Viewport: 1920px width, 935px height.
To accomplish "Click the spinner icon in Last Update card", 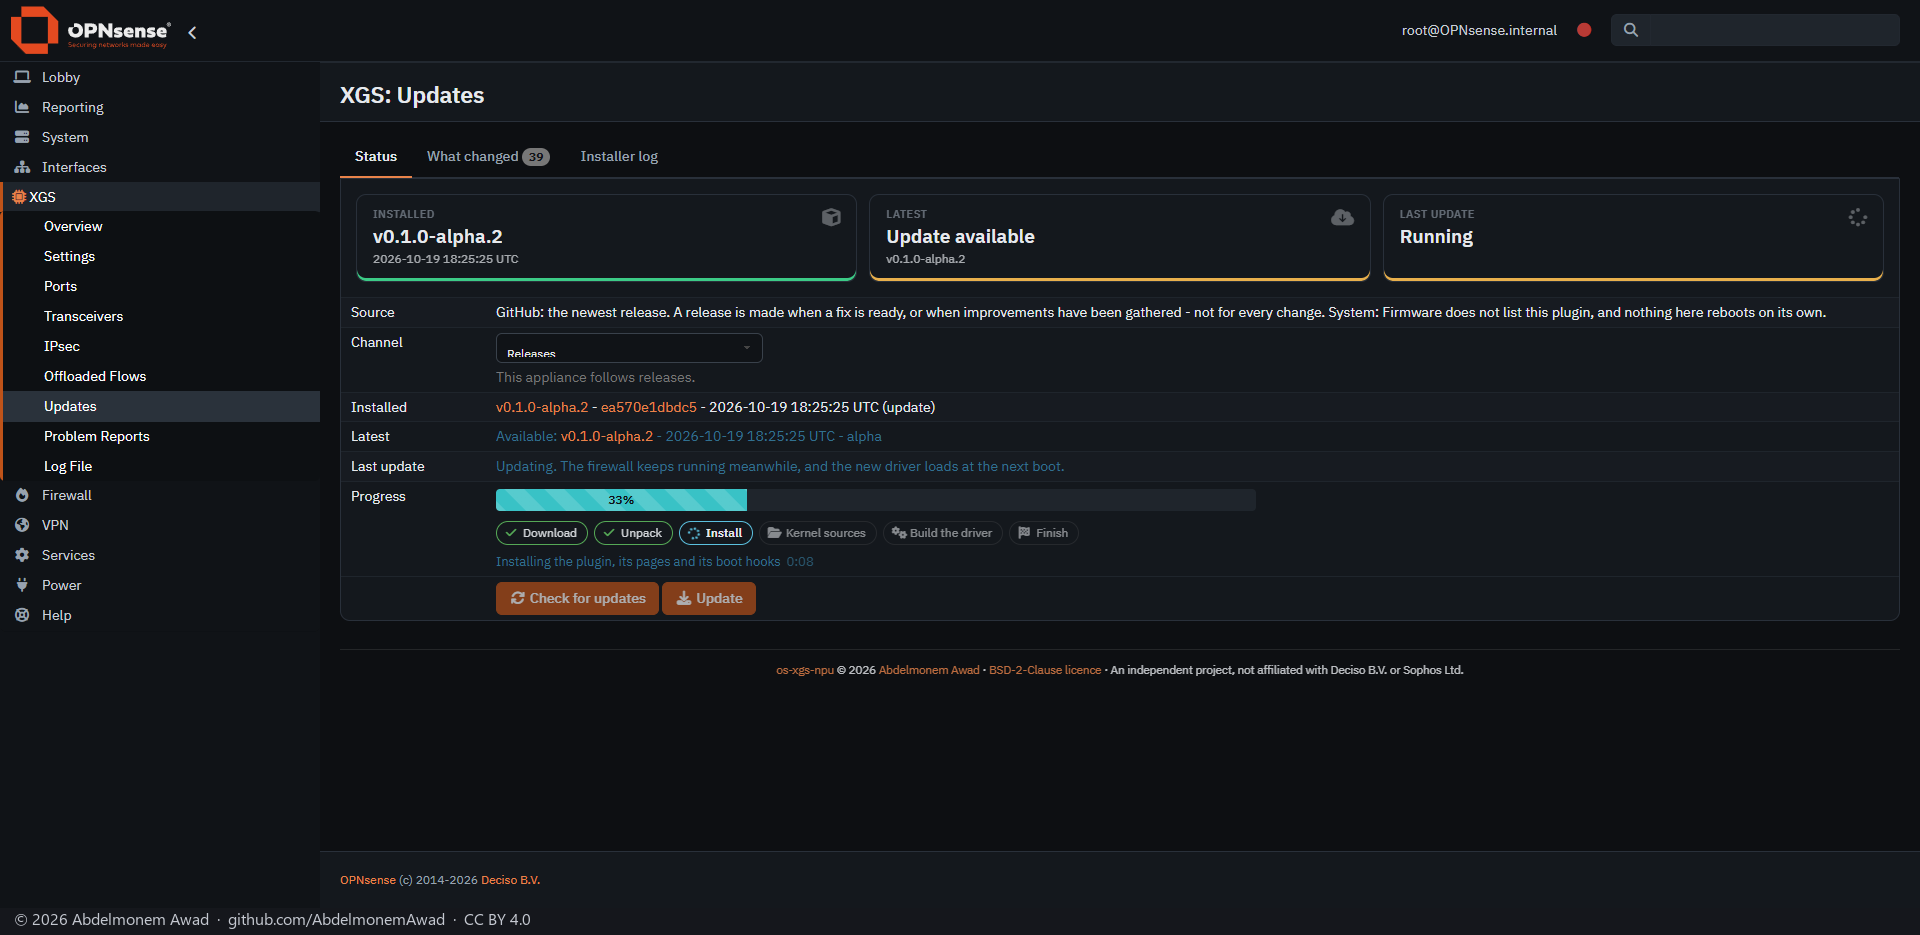I will pyautogui.click(x=1857, y=217).
